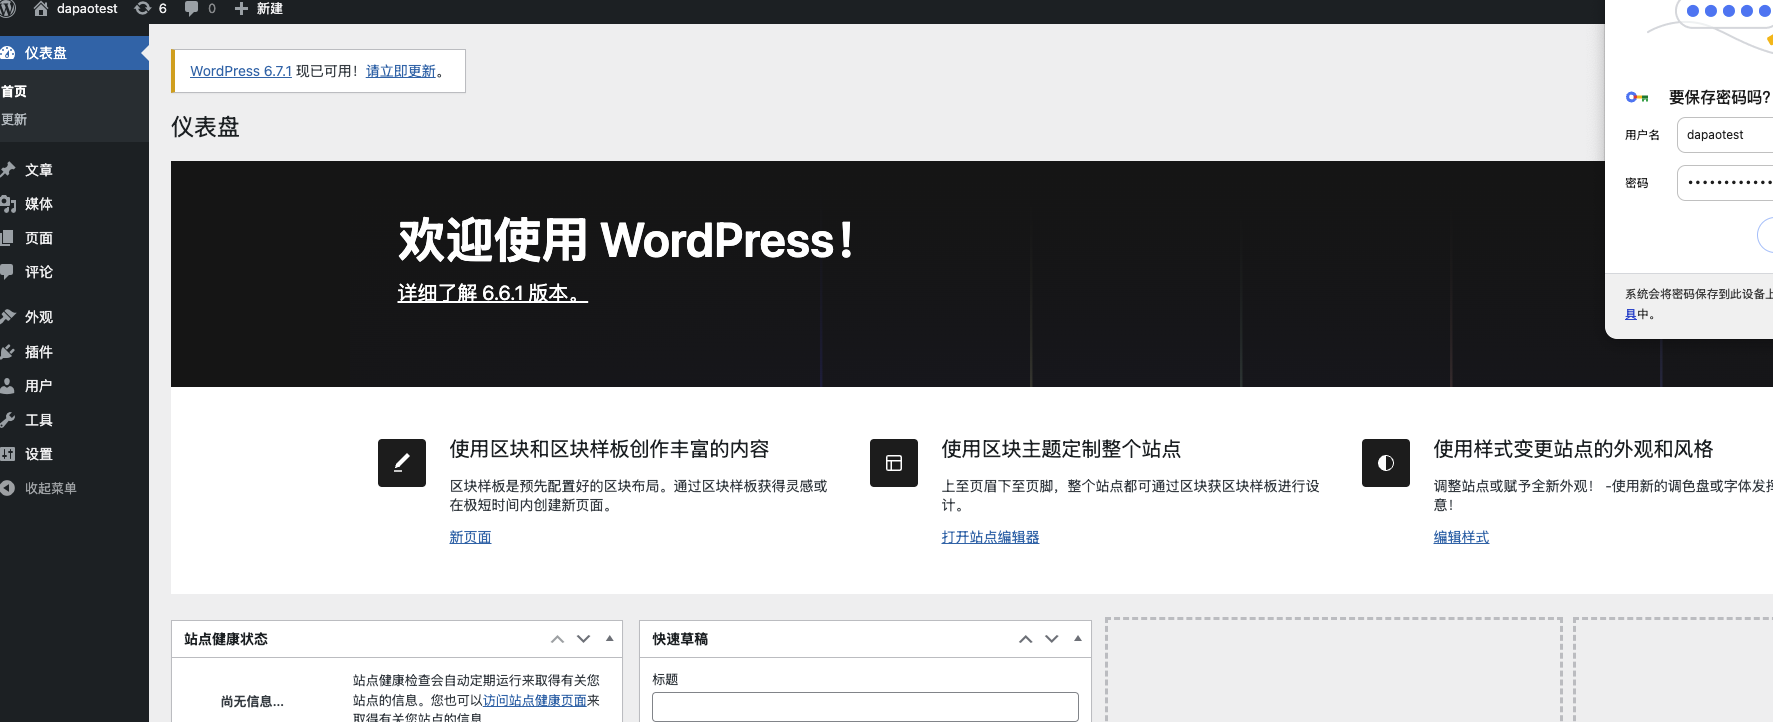Open the 插件 plugins menu

74,352
